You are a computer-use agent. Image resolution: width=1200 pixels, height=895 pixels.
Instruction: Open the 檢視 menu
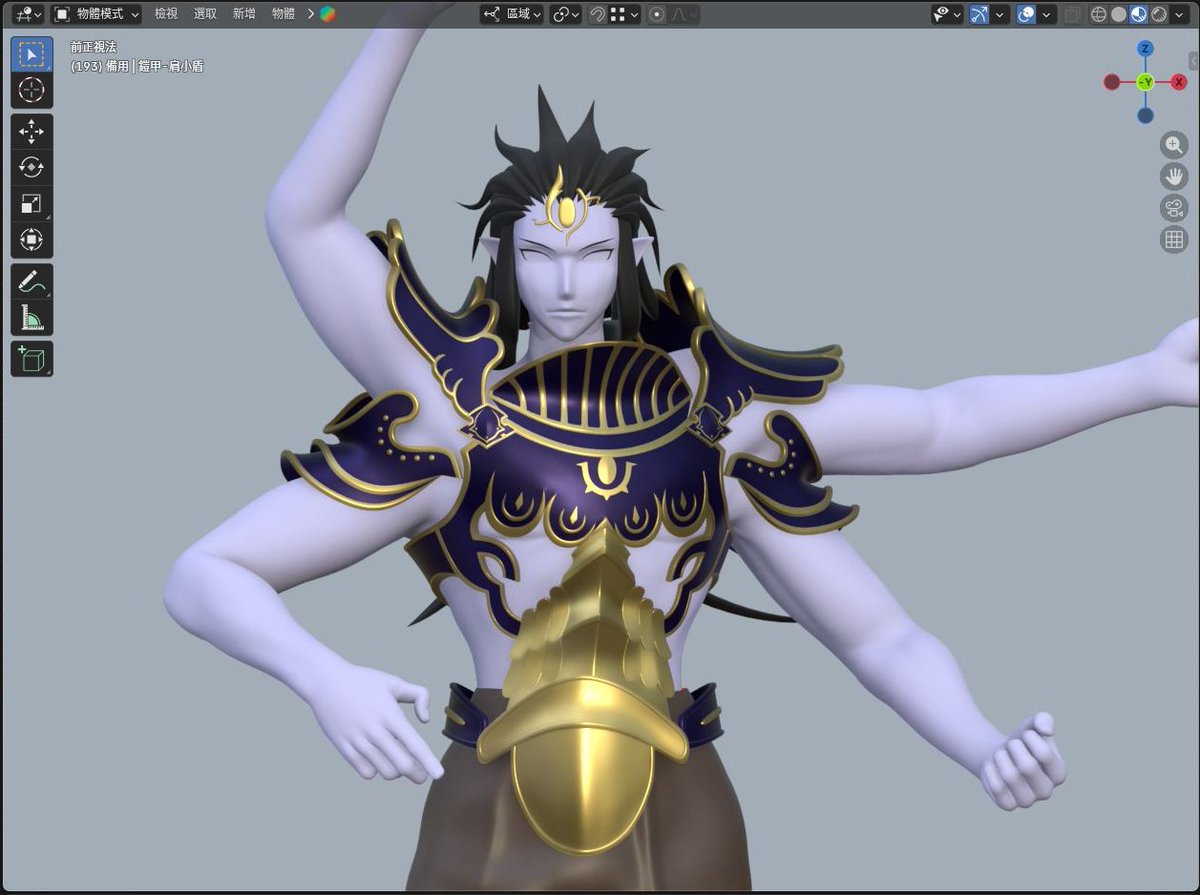[165, 14]
